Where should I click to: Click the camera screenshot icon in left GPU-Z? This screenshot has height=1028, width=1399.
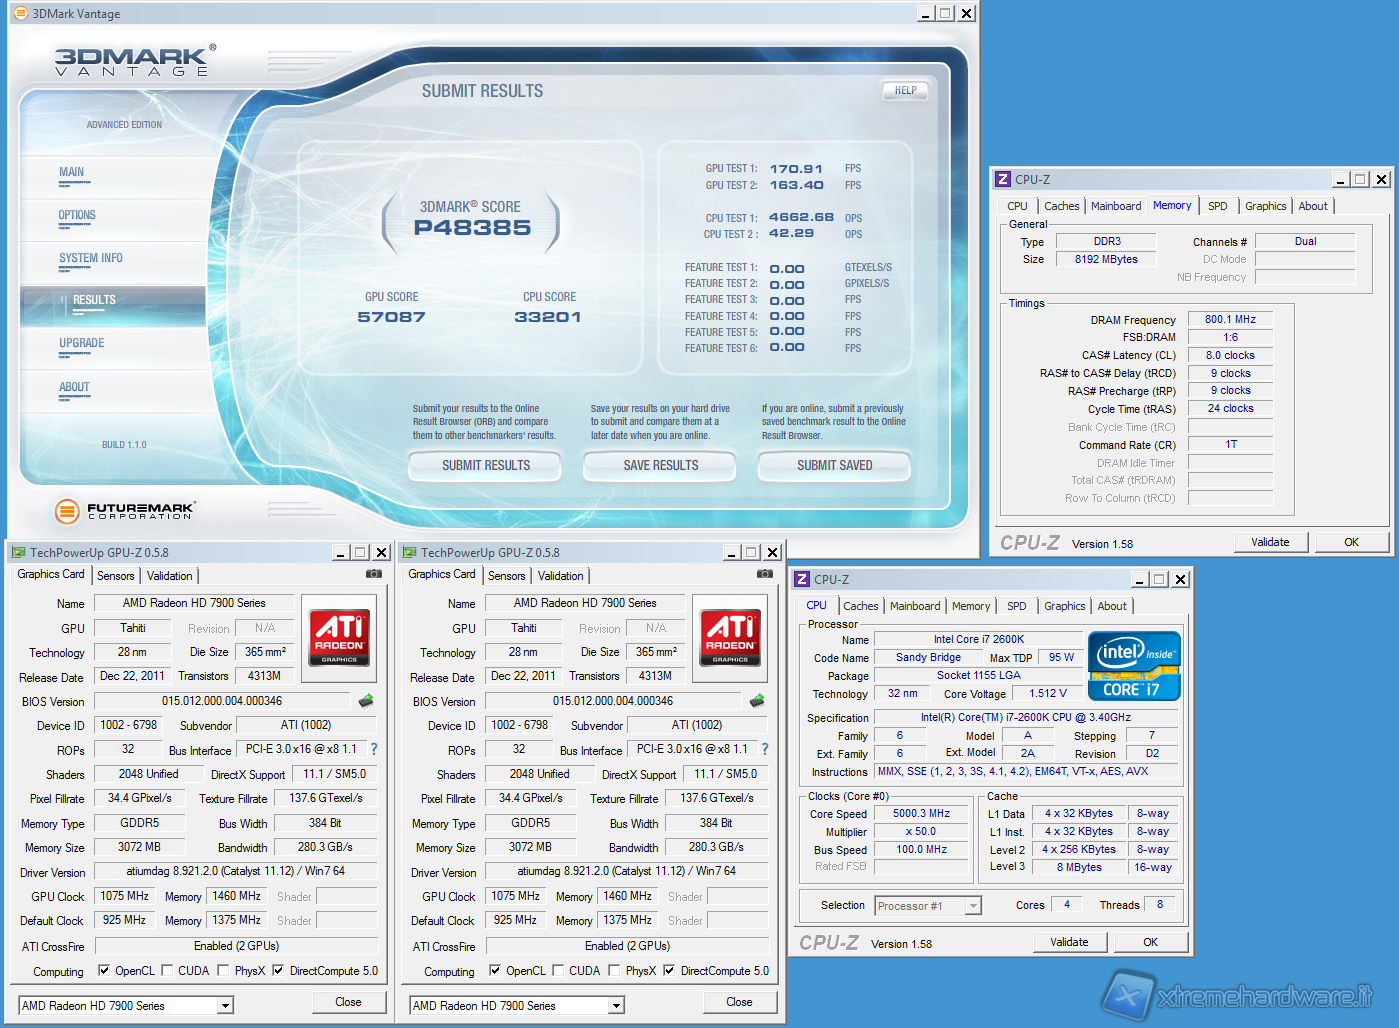click(373, 574)
